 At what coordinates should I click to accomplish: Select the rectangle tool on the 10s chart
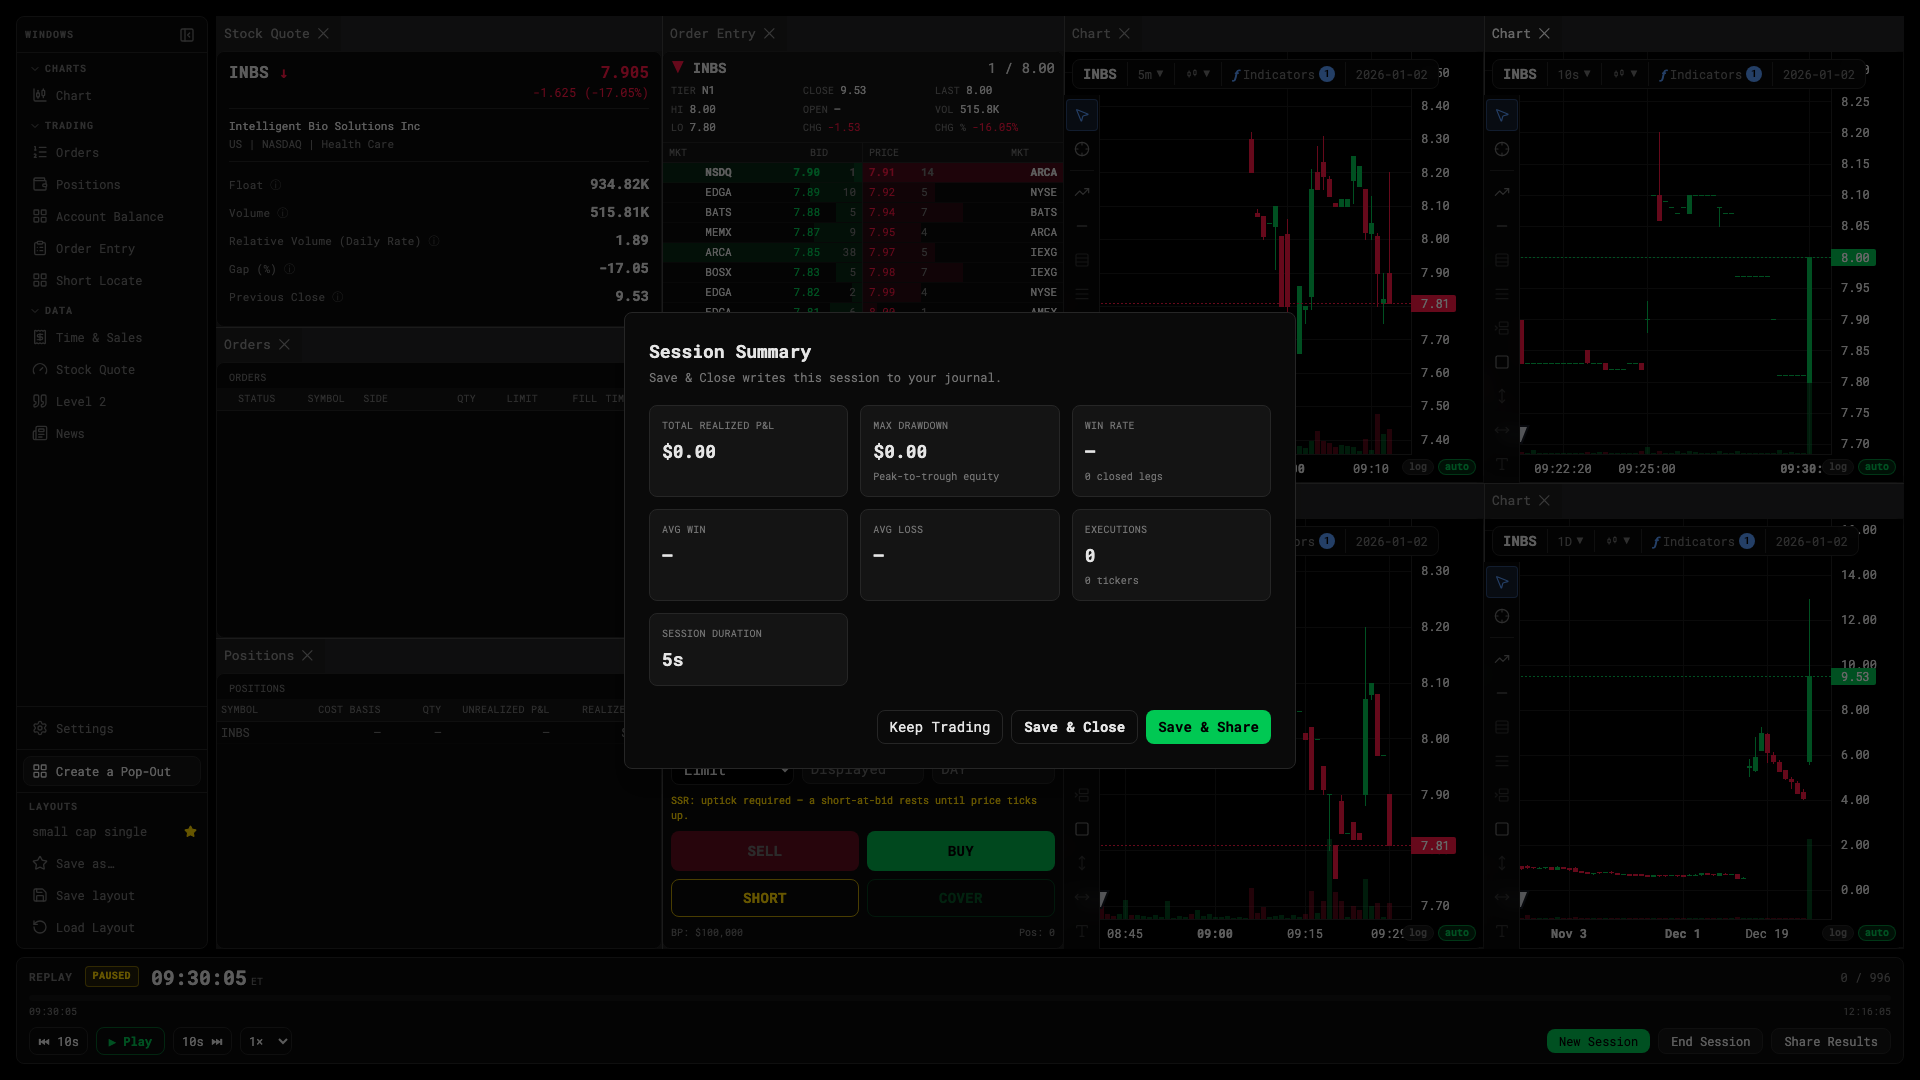[1502, 362]
